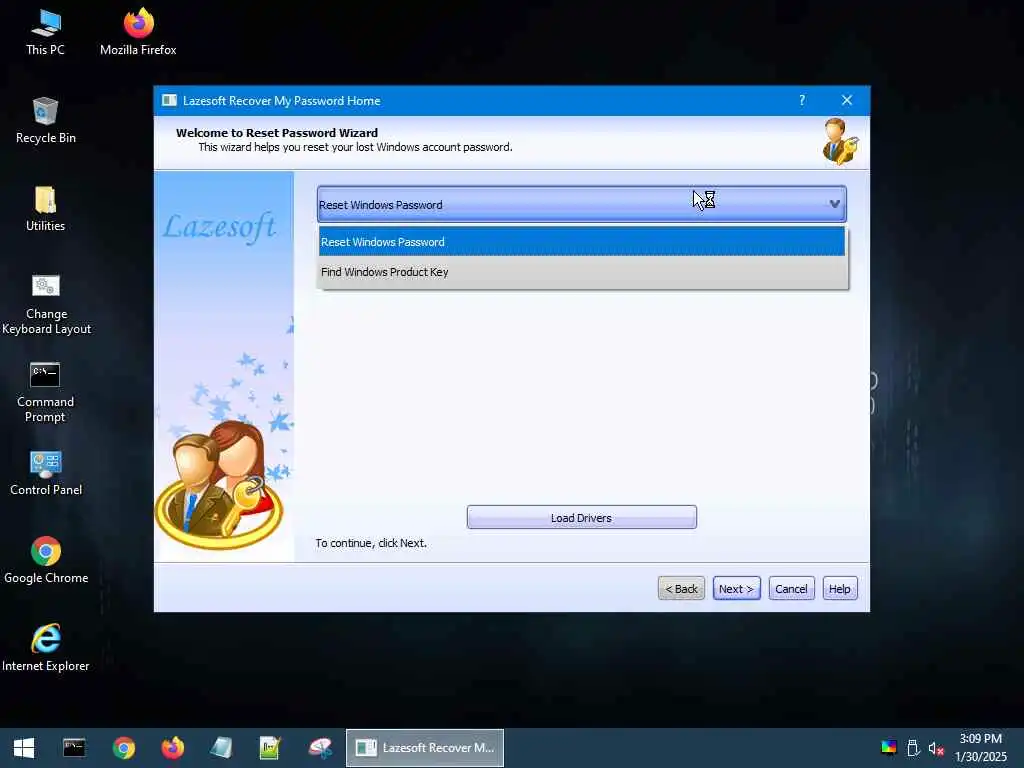Open This PC desktop icon
The width and height of the screenshot is (1024, 768).
pos(45,33)
